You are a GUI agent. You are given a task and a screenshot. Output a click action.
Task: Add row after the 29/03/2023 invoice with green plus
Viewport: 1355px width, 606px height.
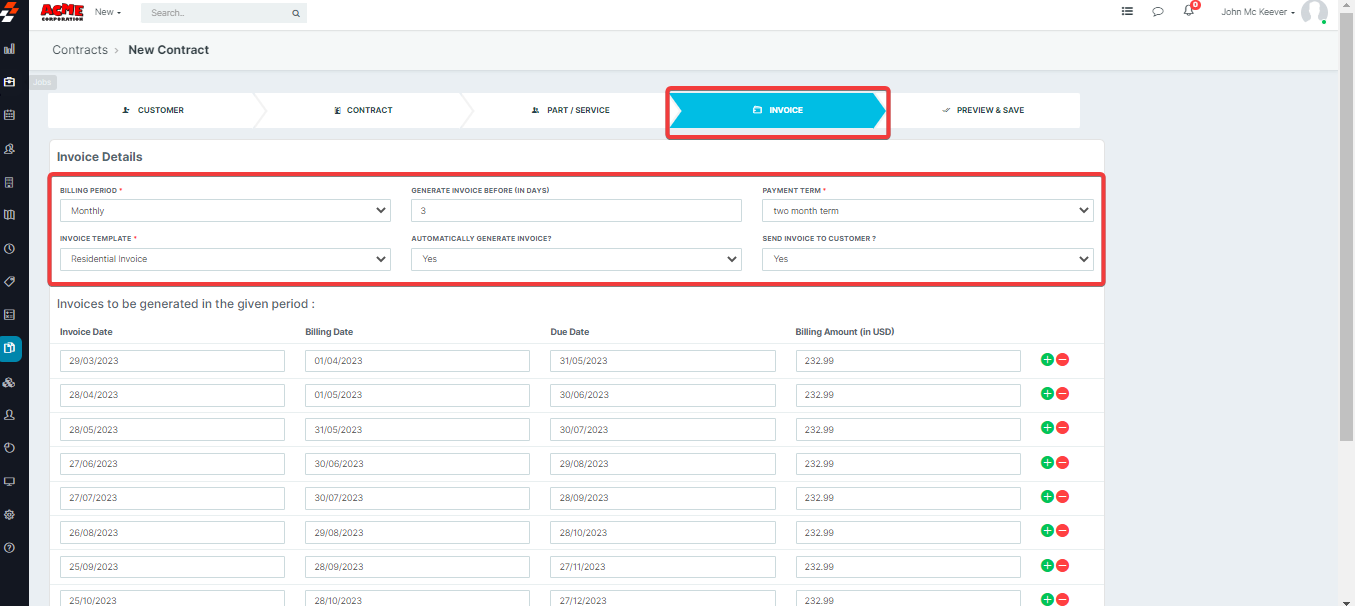1047,360
